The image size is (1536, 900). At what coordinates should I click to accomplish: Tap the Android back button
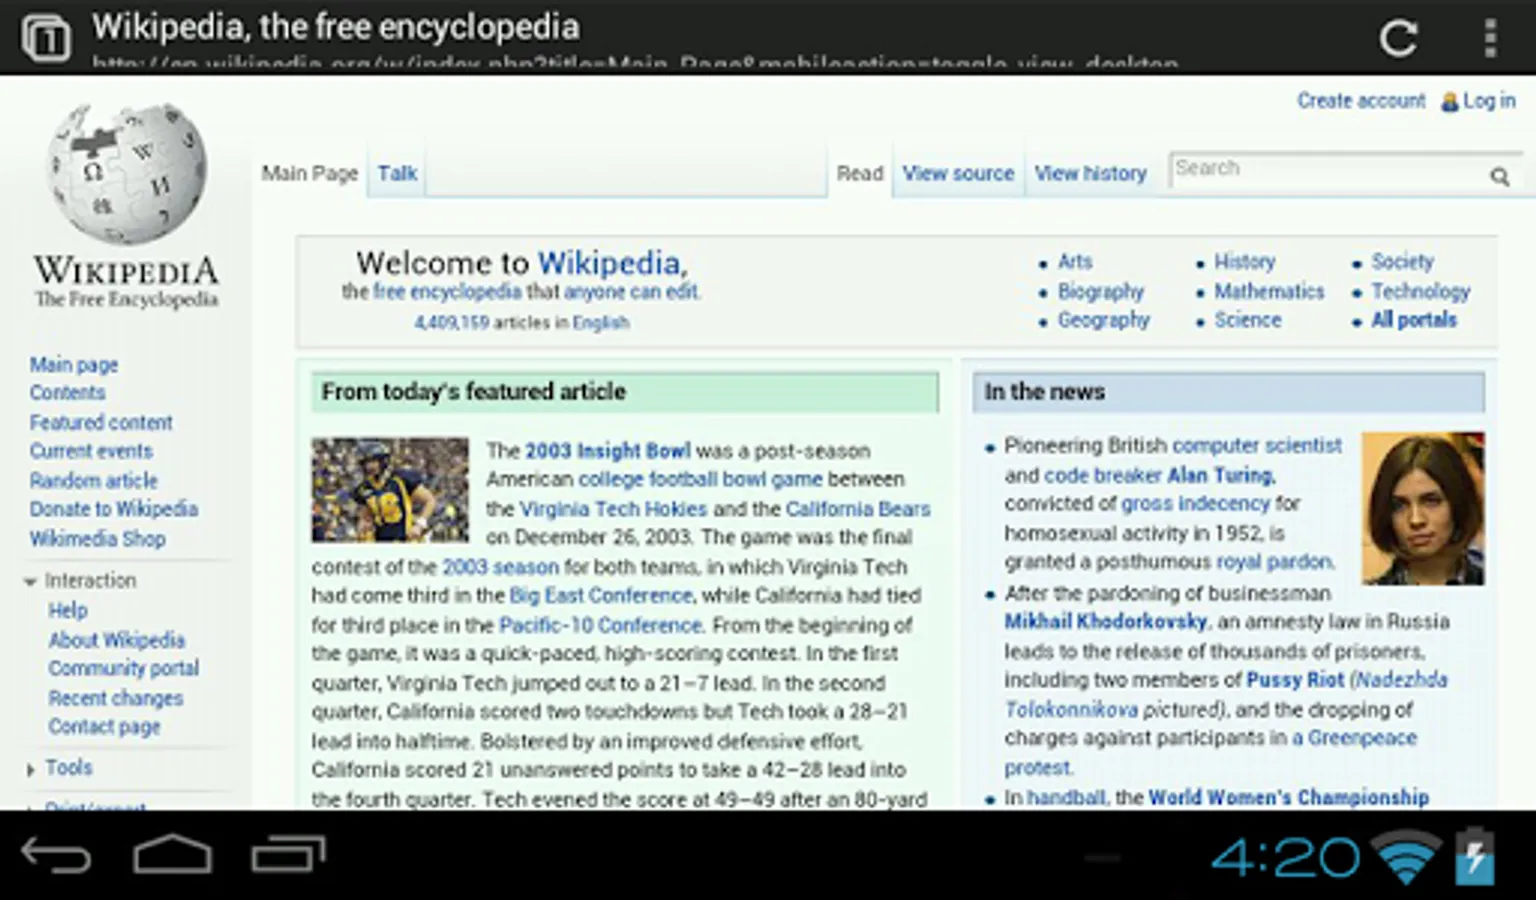[x=56, y=855]
